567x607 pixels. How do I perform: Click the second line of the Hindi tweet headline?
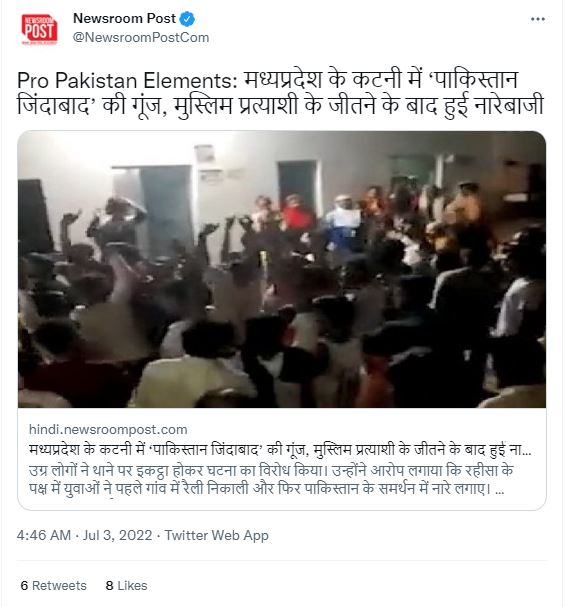280,105
